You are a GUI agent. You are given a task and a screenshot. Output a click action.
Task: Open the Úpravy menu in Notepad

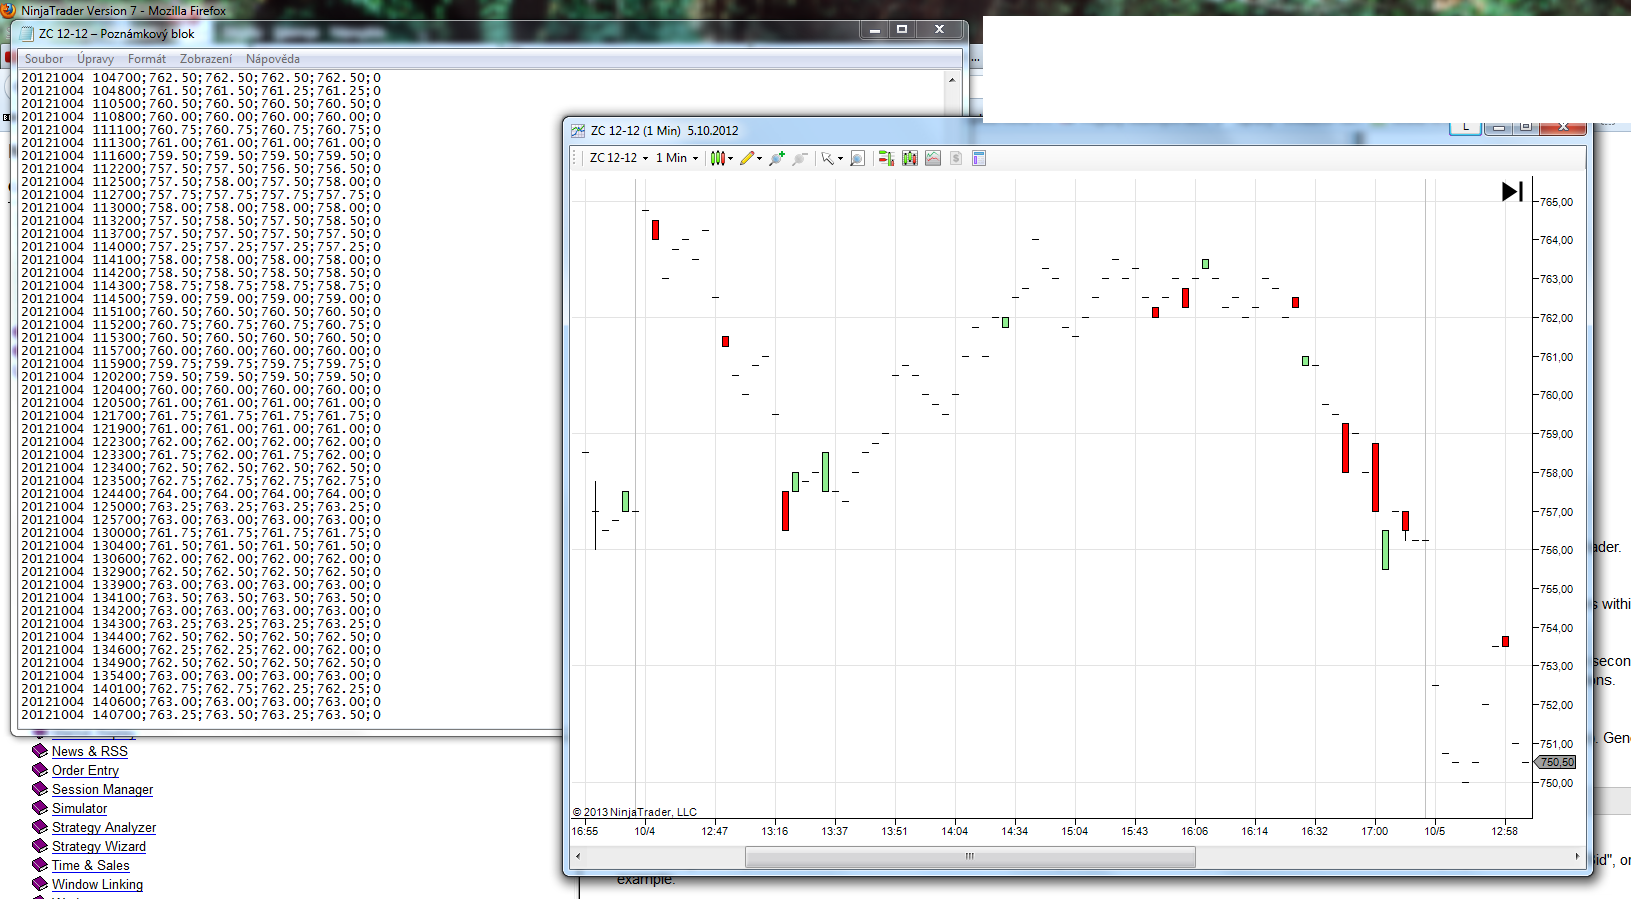[96, 59]
